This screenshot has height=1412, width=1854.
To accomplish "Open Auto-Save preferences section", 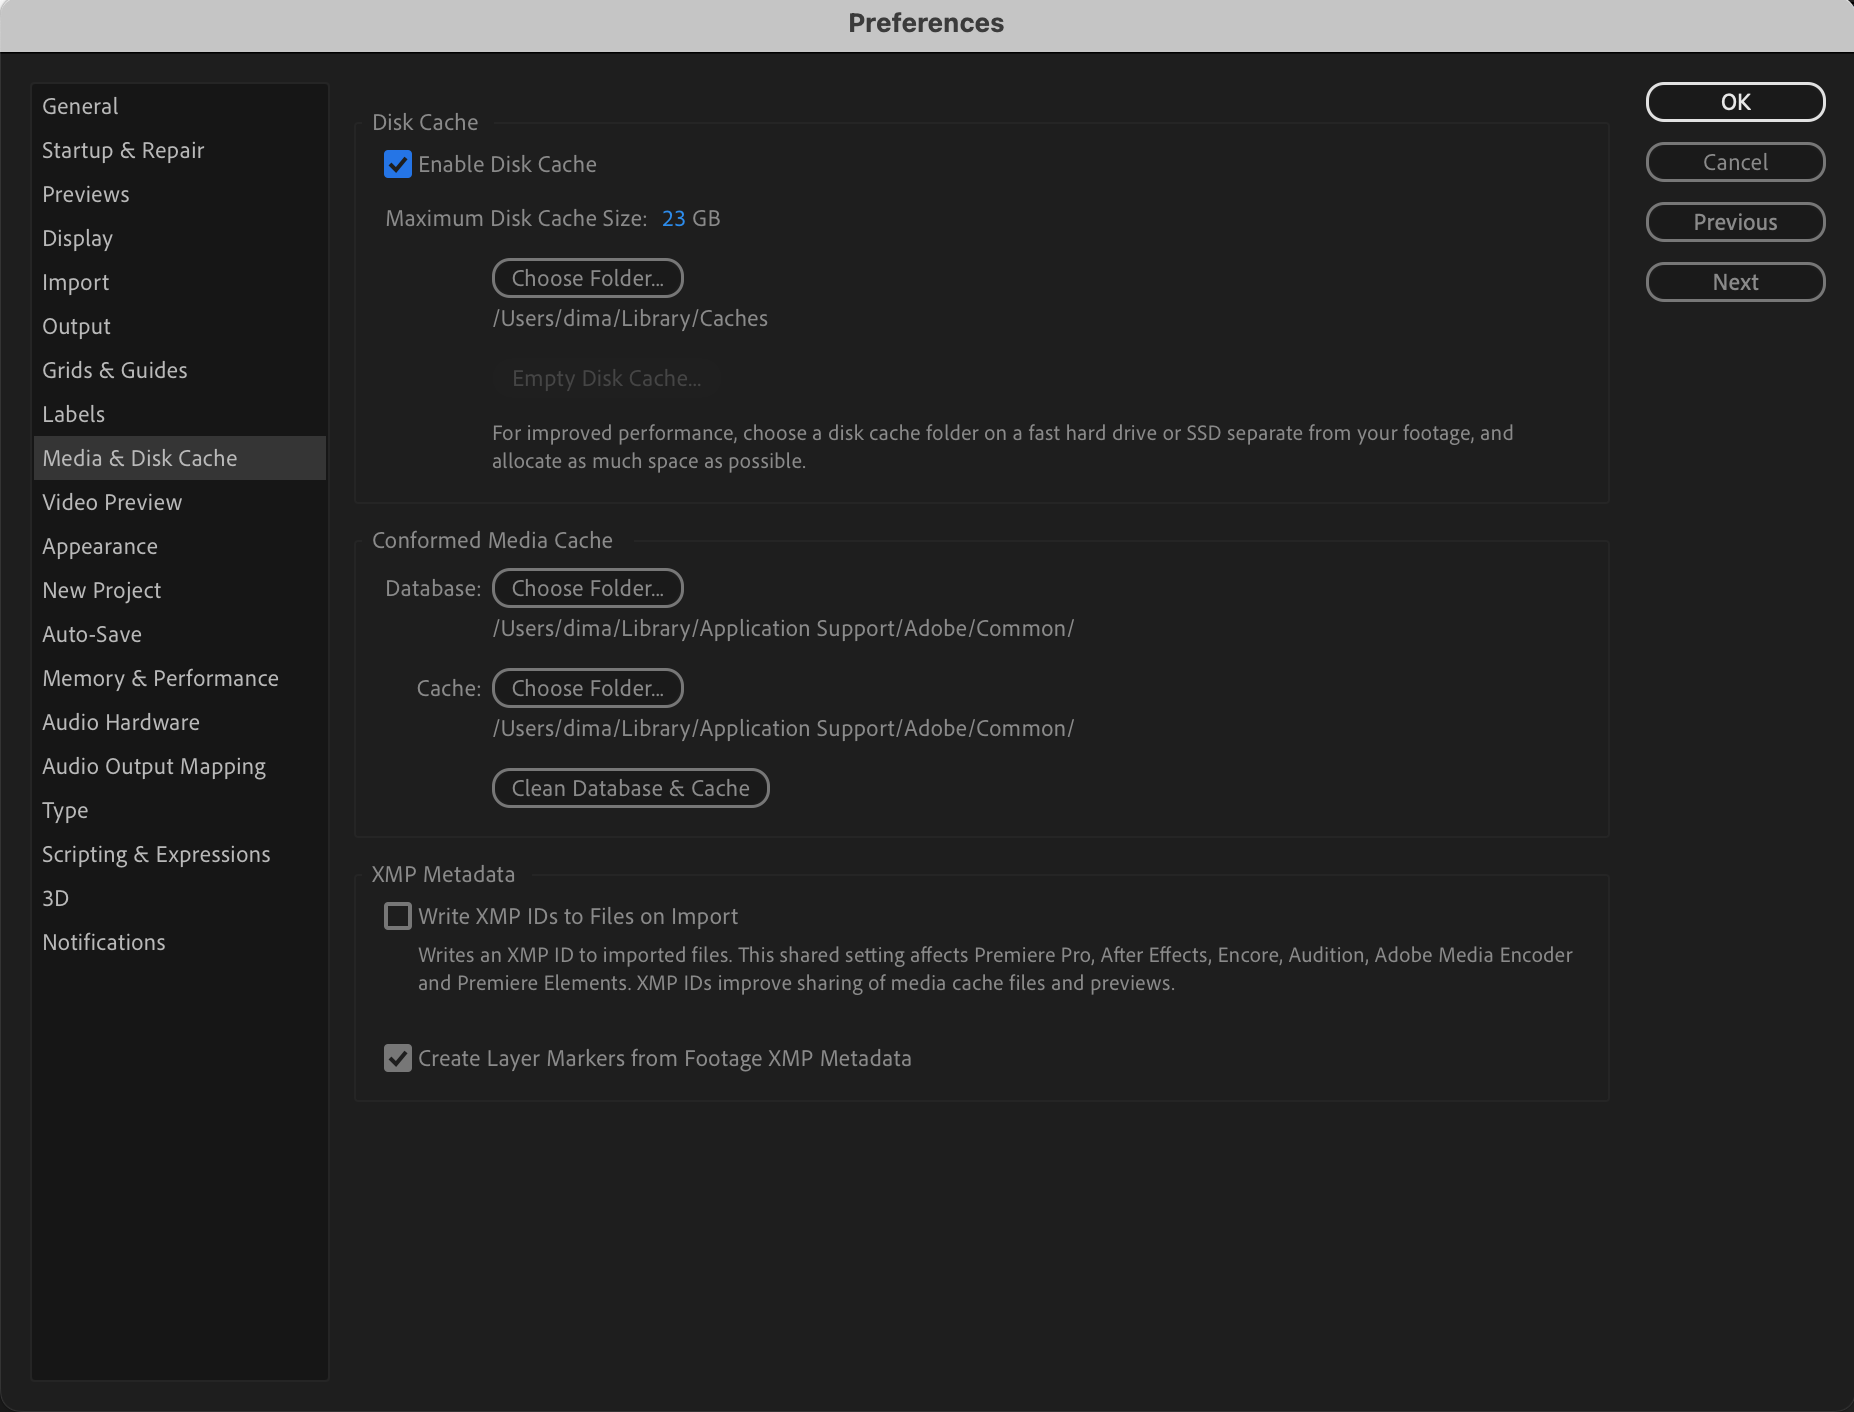I will click(x=92, y=634).
